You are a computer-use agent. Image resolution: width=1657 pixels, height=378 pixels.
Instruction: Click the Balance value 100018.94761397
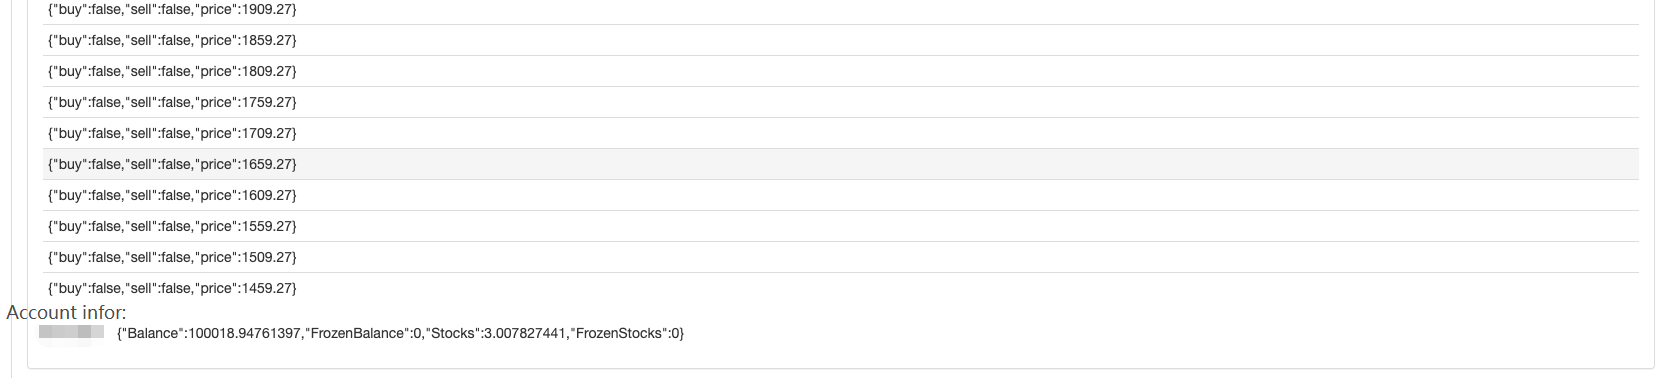tap(245, 333)
